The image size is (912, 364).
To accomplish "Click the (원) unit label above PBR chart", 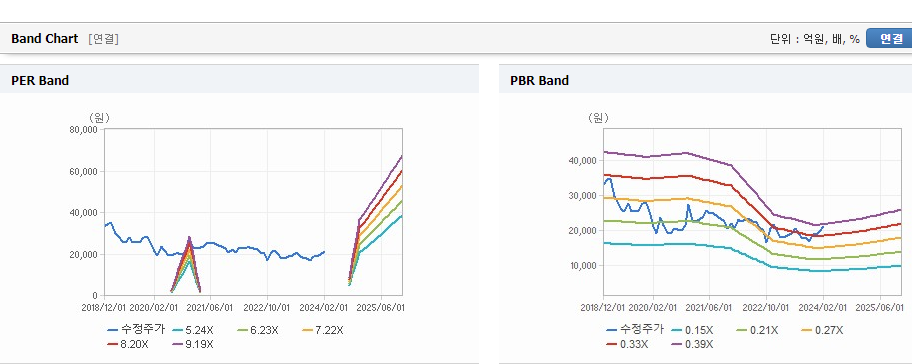I will 598,118.
